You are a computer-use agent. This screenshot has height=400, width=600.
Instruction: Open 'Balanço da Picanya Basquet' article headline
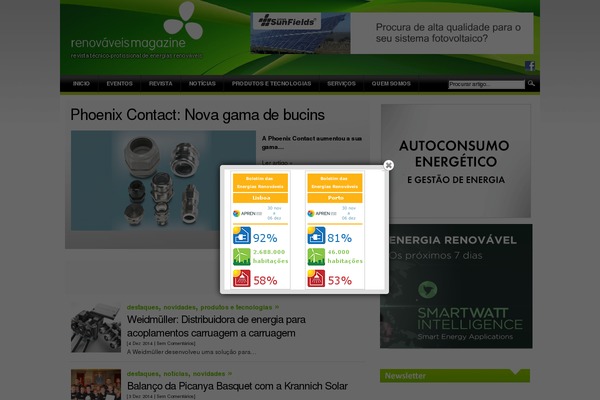237,386
